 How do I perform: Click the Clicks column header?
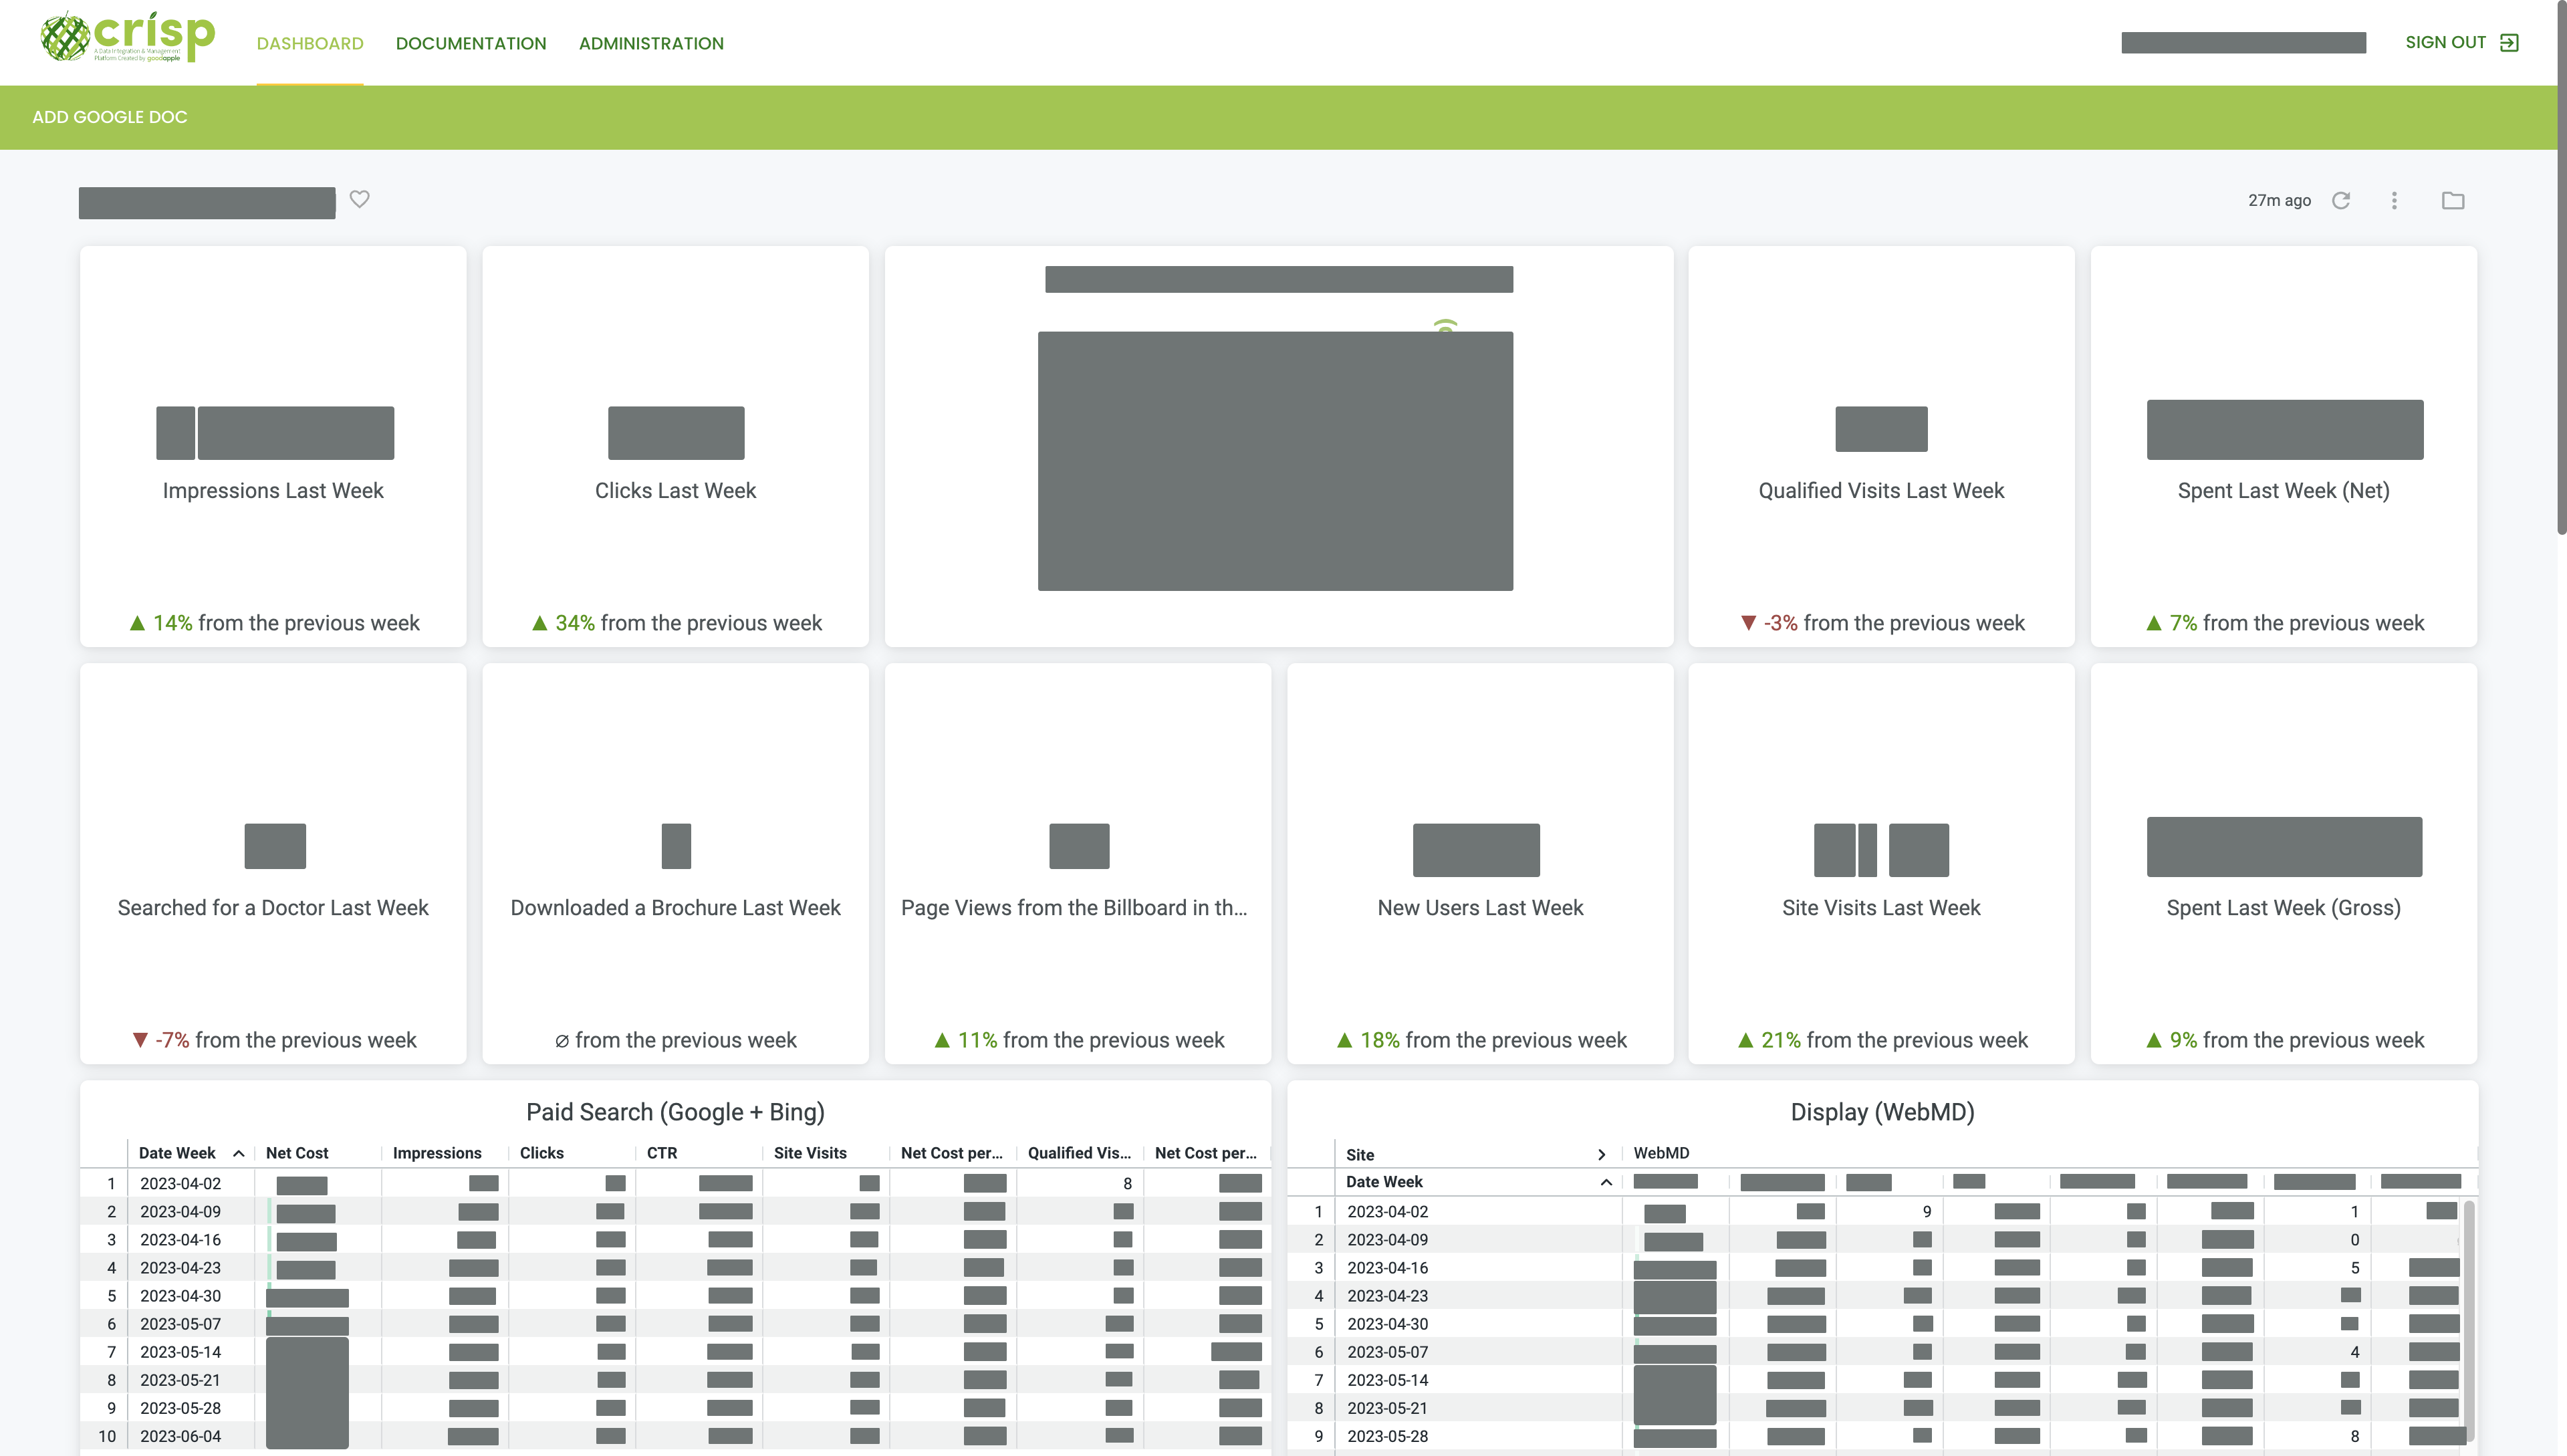[542, 1153]
